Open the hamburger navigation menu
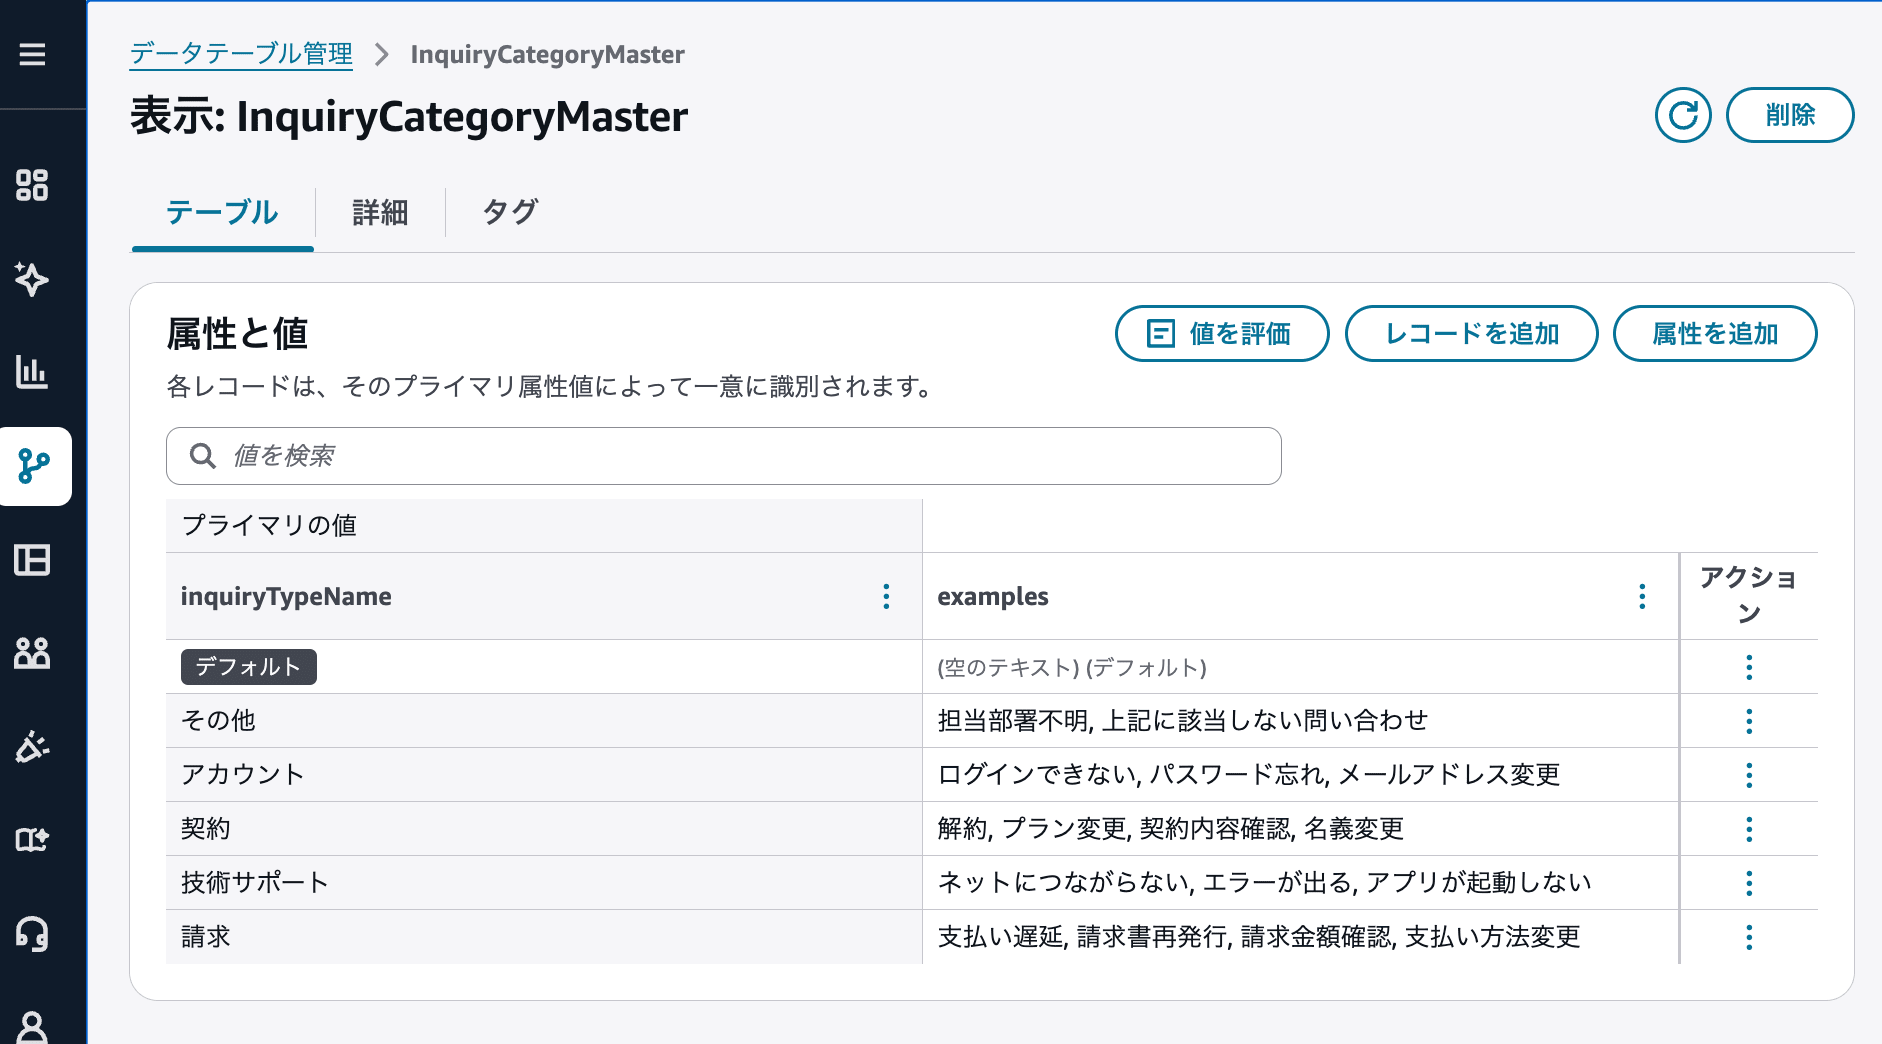 pos(32,54)
